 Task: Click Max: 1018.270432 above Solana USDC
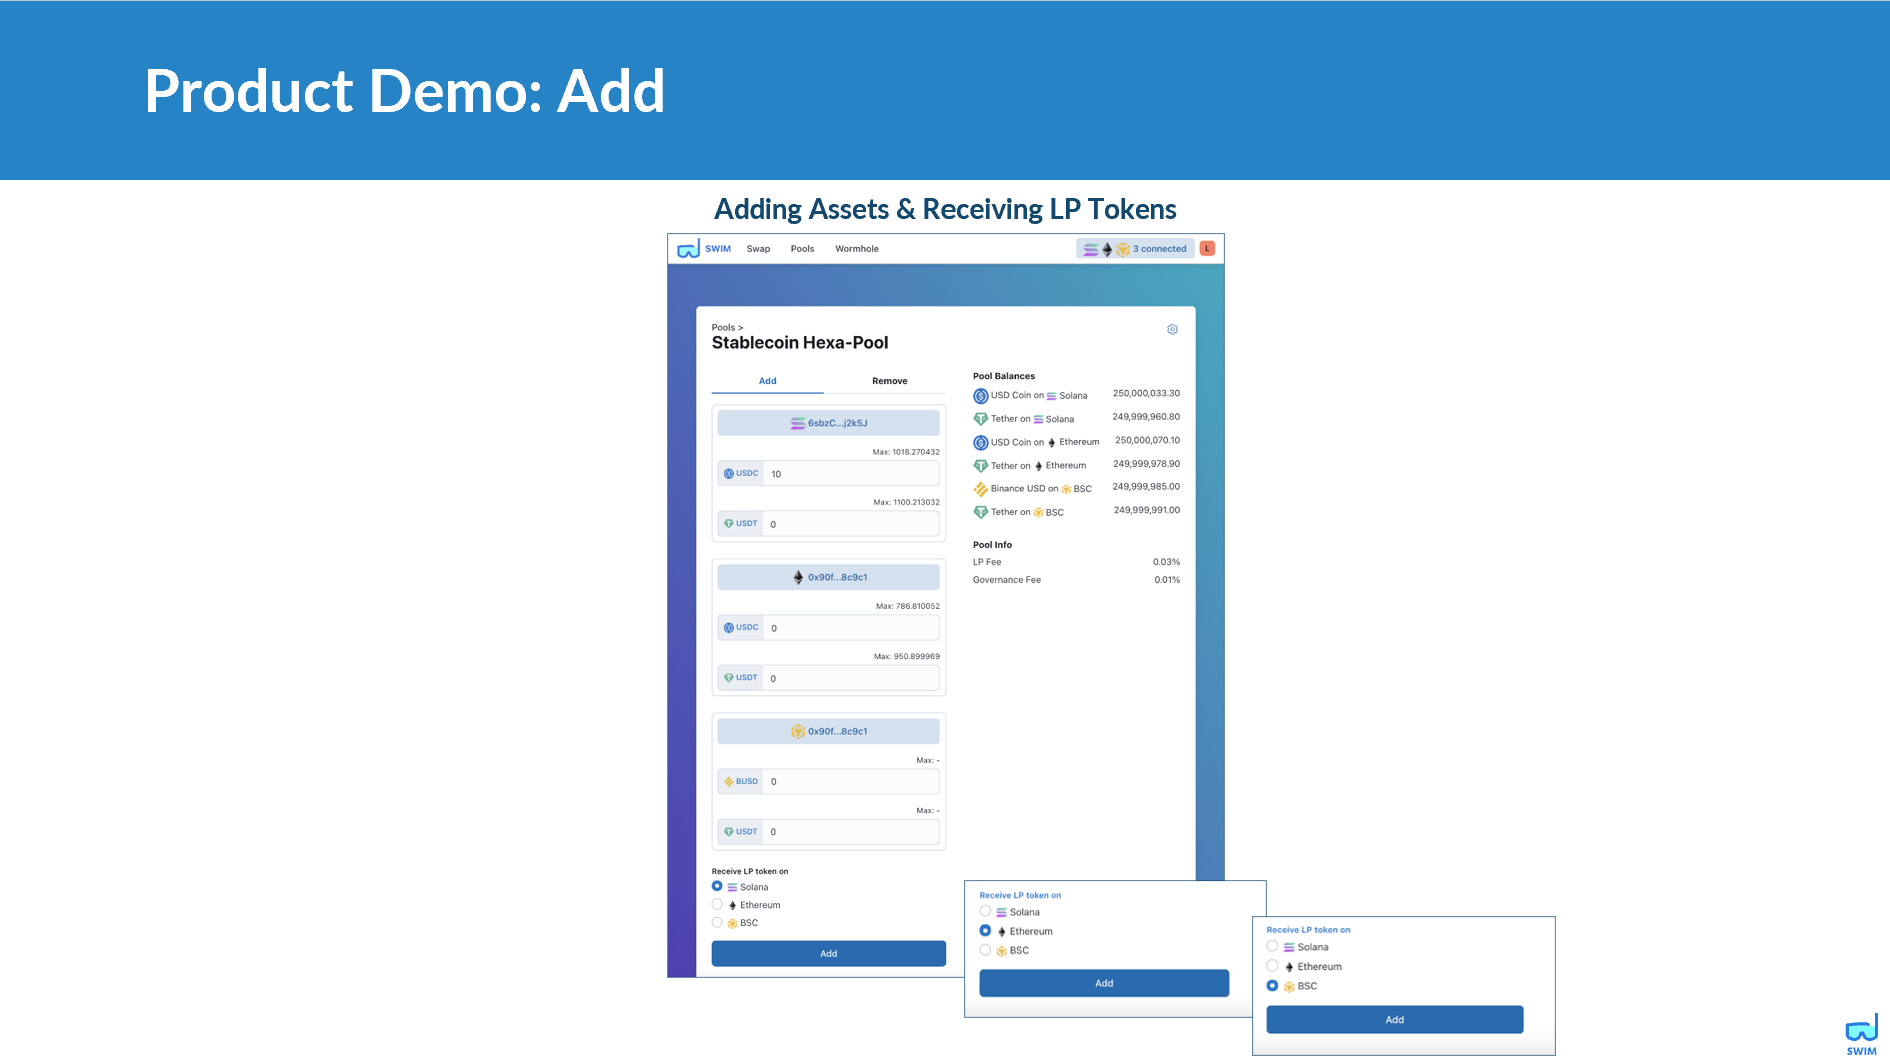pyautogui.click(x=906, y=452)
